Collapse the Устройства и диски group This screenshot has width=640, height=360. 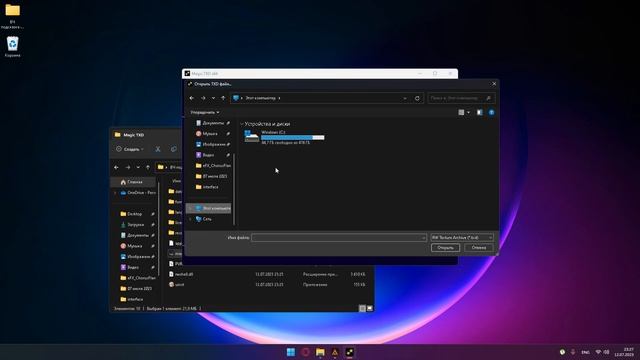pos(242,124)
